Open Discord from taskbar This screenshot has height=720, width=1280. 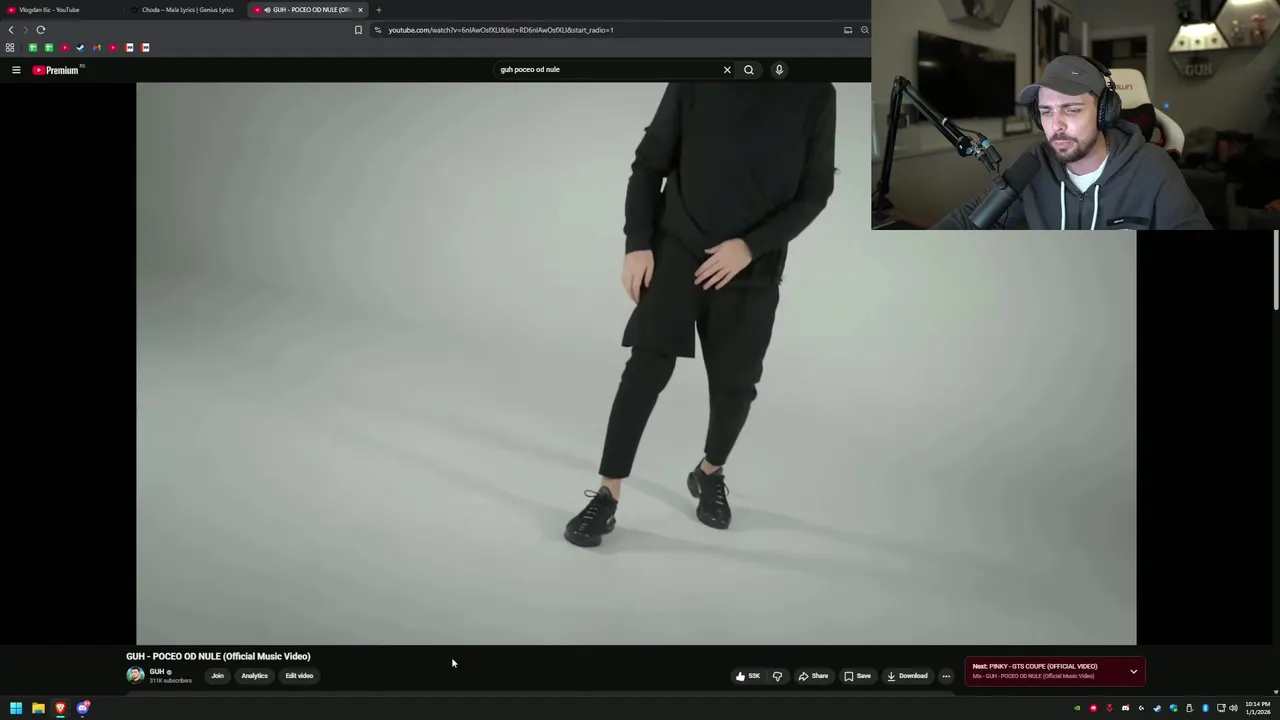click(x=83, y=708)
